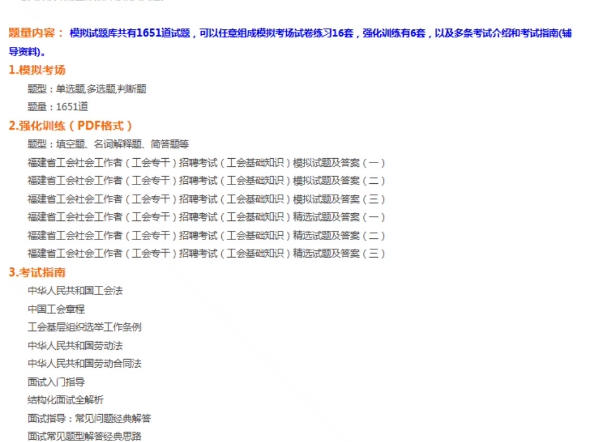590x442 pixels.
Task: Click the 3.考试指南 section heading
Action: click(37, 272)
